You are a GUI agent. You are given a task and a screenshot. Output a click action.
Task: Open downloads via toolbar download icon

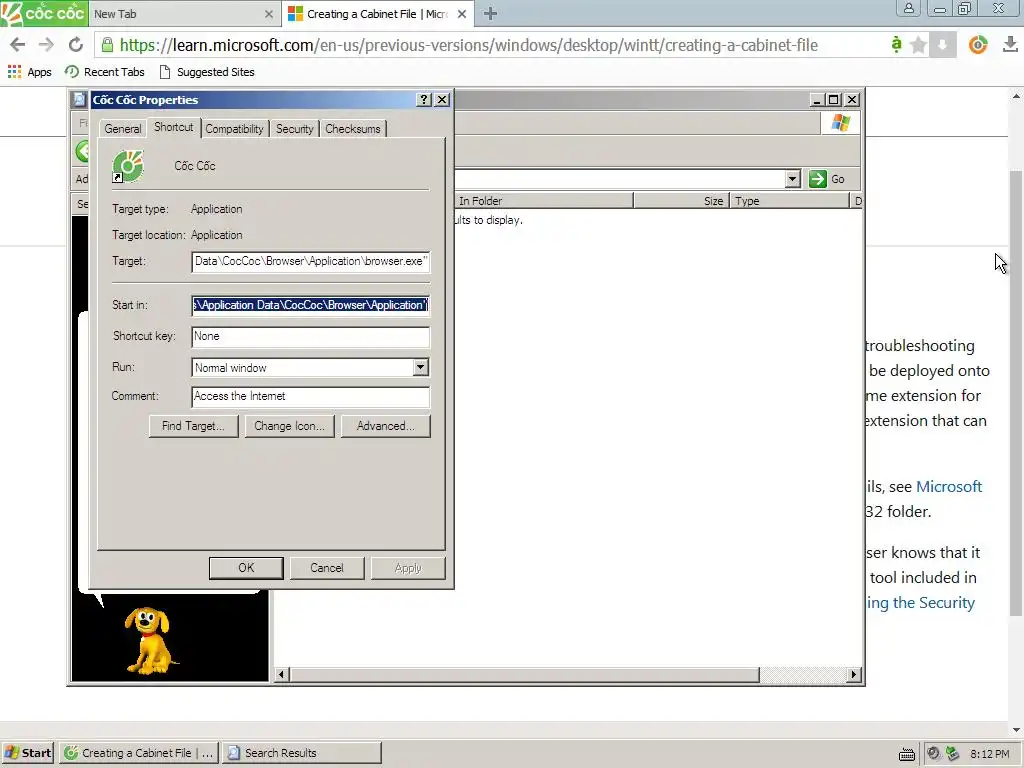[x=1010, y=44]
